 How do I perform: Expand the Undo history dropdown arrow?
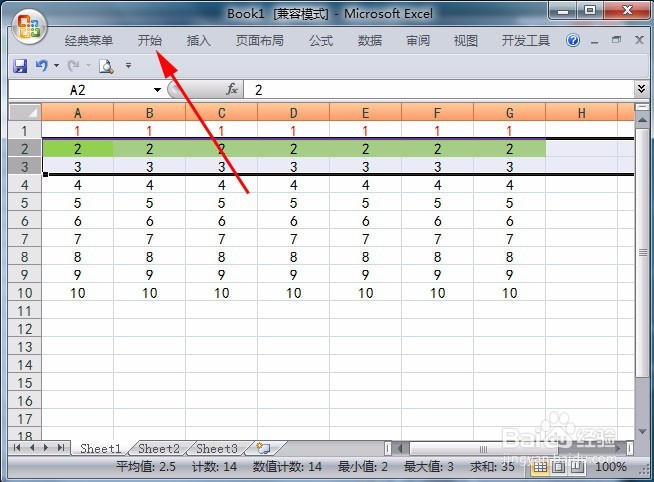coord(56,65)
